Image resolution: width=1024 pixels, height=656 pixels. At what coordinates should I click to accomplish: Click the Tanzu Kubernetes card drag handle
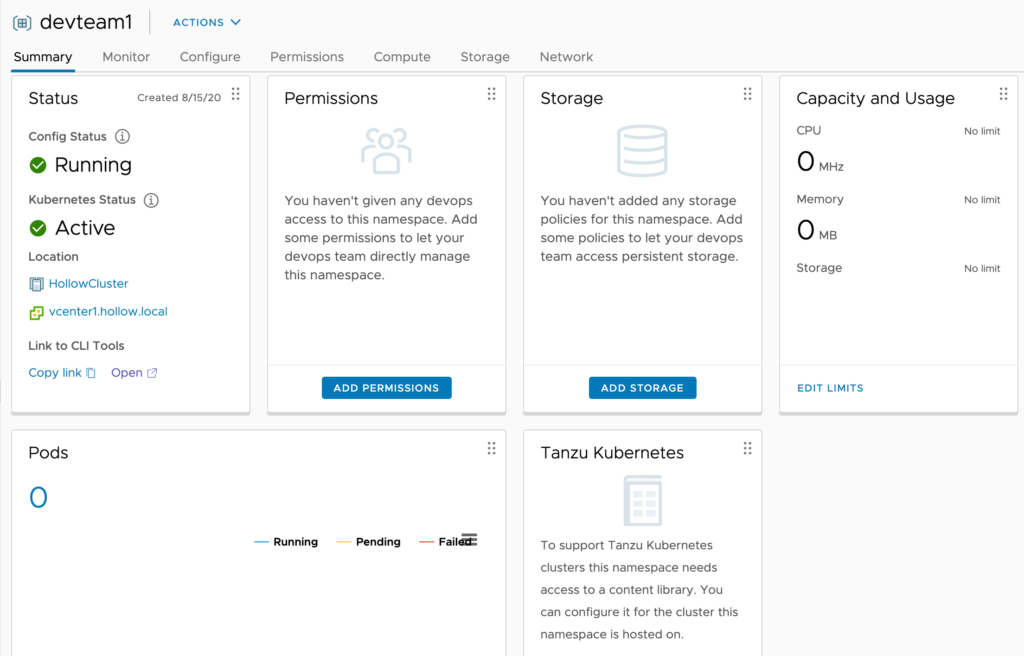[747, 448]
